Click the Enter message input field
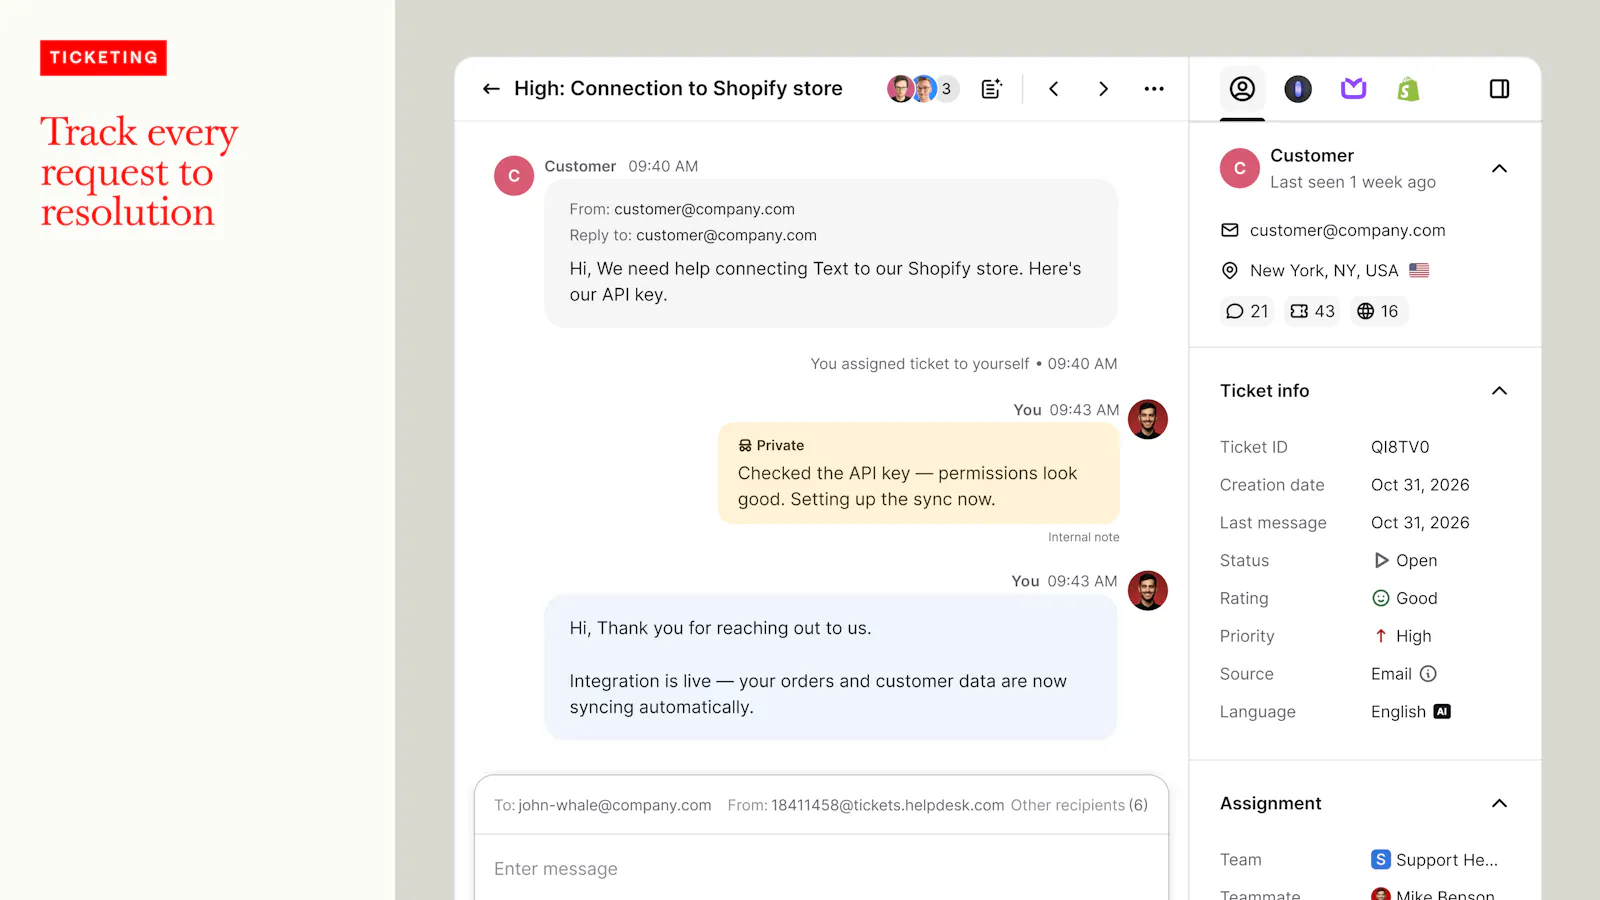The height and width of the screenshot is (900, 1600). coord(820,868)
